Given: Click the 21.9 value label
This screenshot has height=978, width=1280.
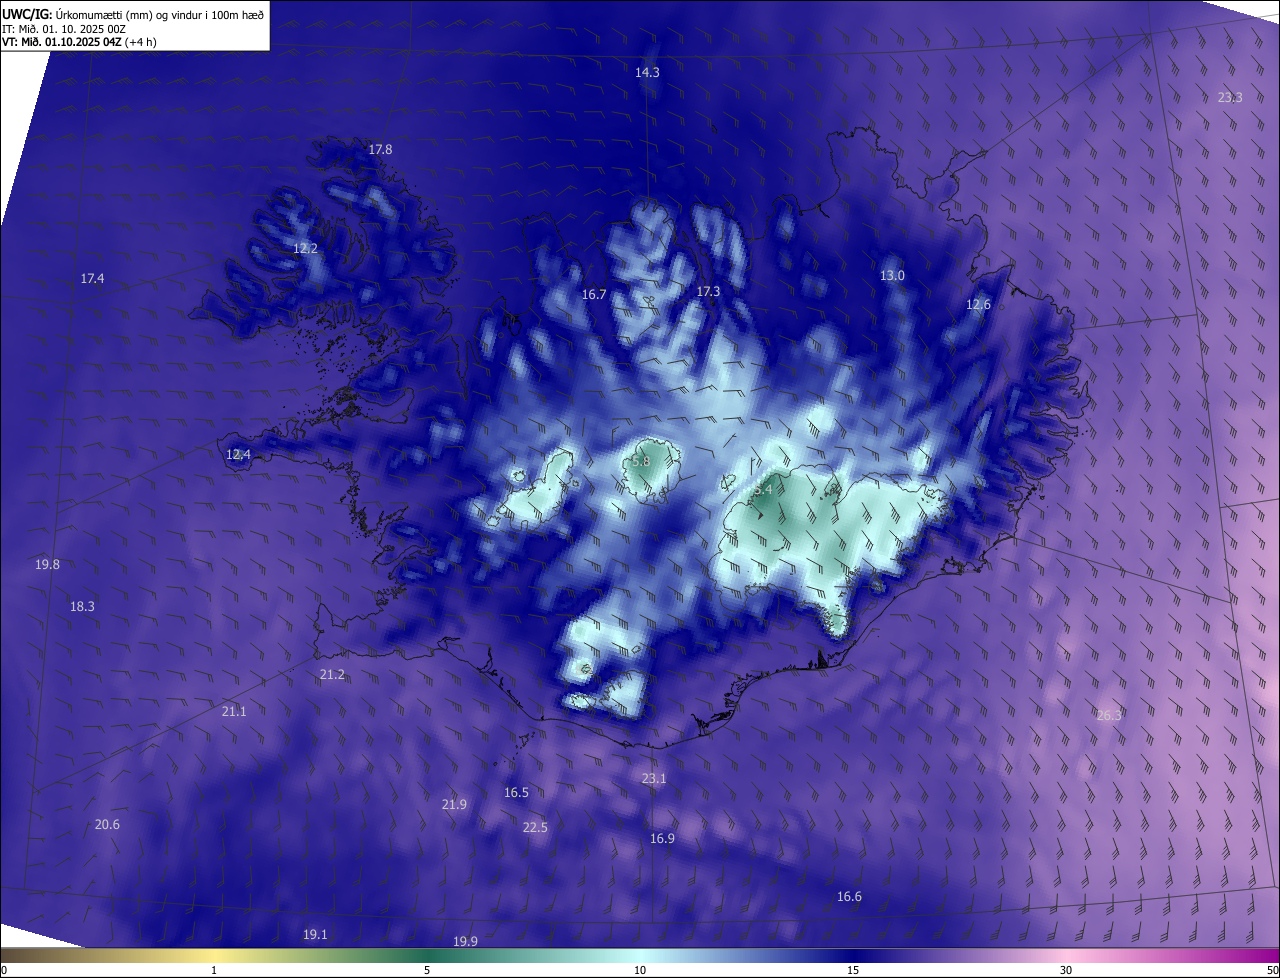Looking at the screenshot, I should pyautogui.click(x=454, y=804).
